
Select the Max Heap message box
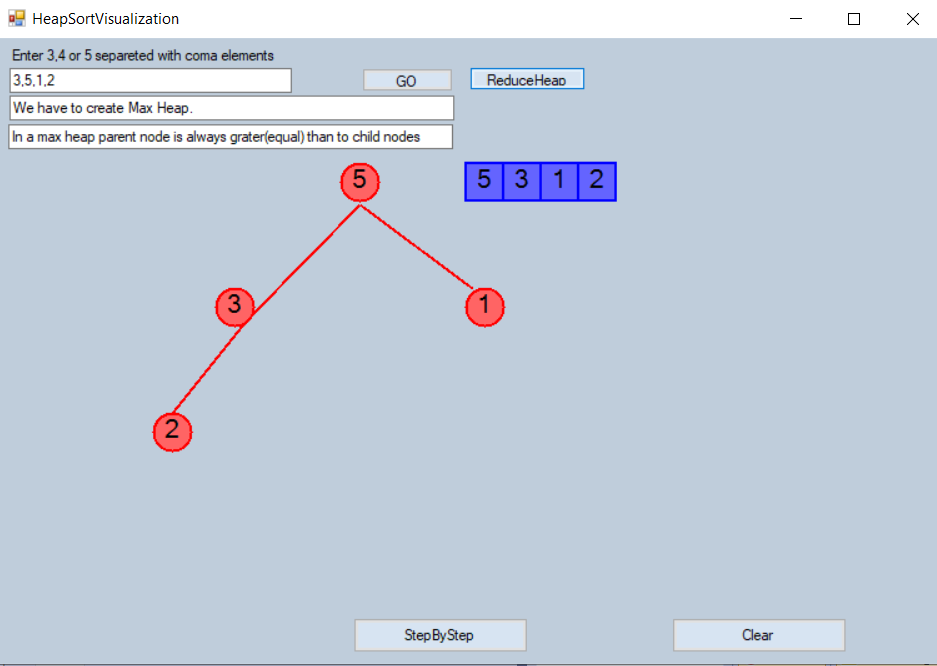point(230,108)
